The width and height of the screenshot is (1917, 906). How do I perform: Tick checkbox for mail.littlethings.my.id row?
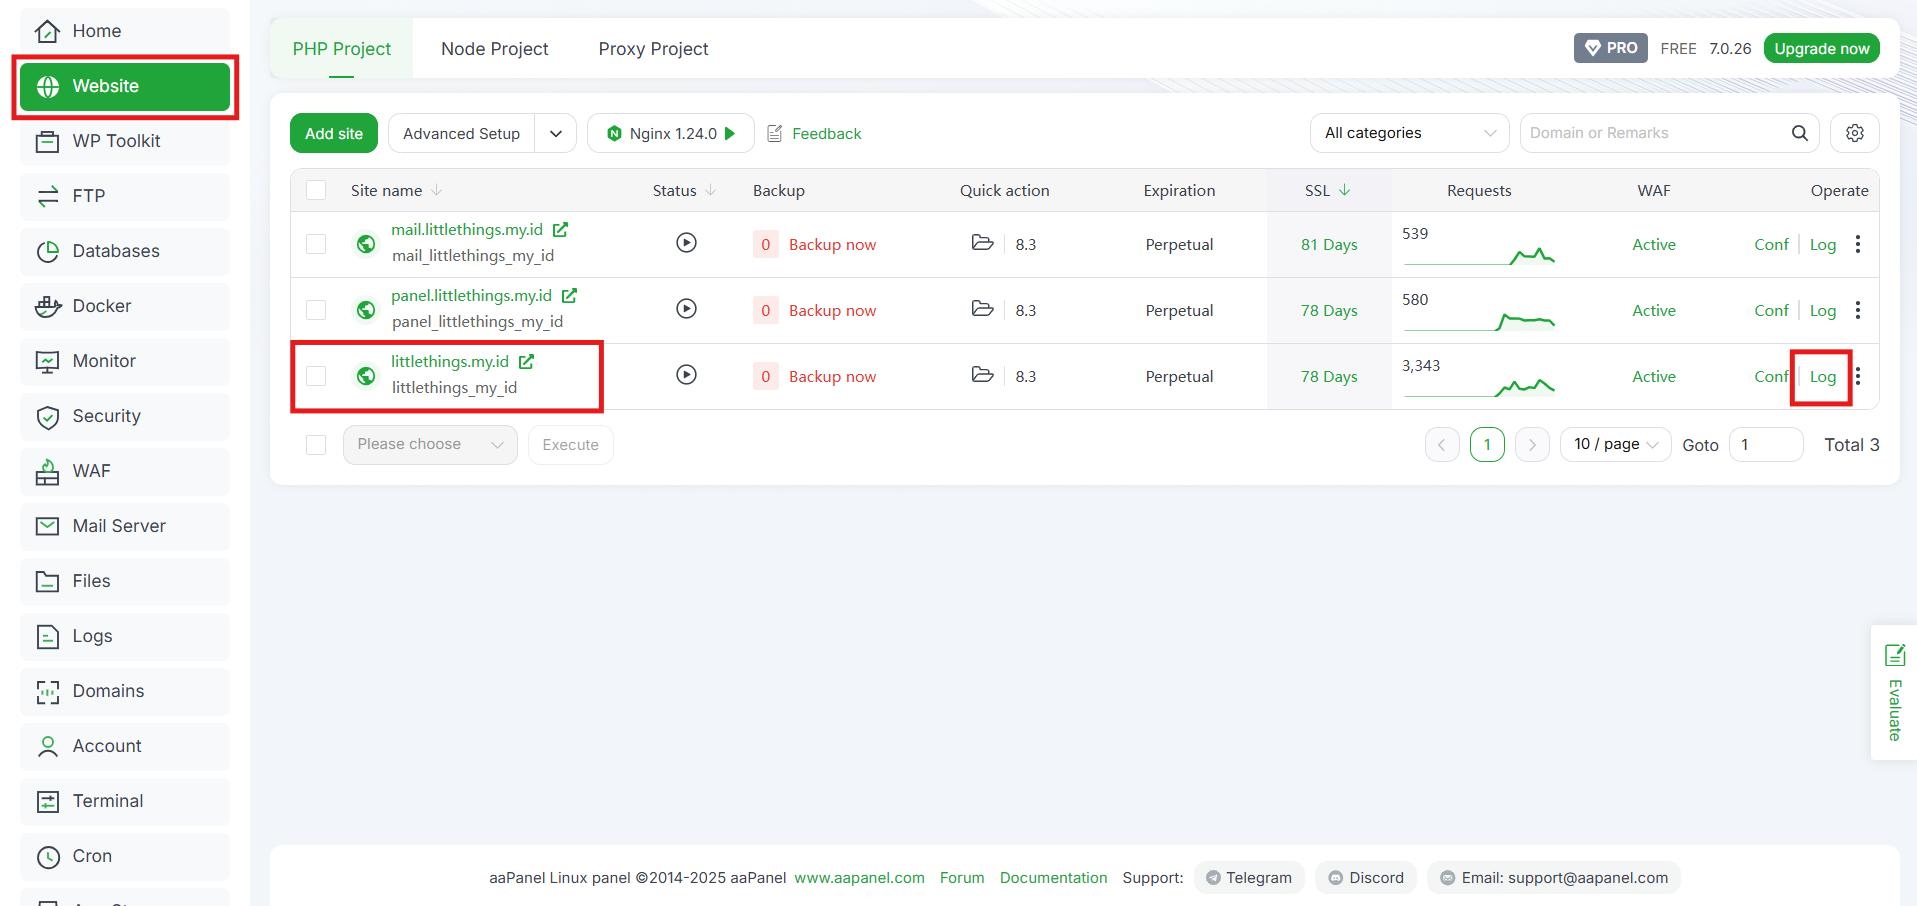(x=316, y=244)
